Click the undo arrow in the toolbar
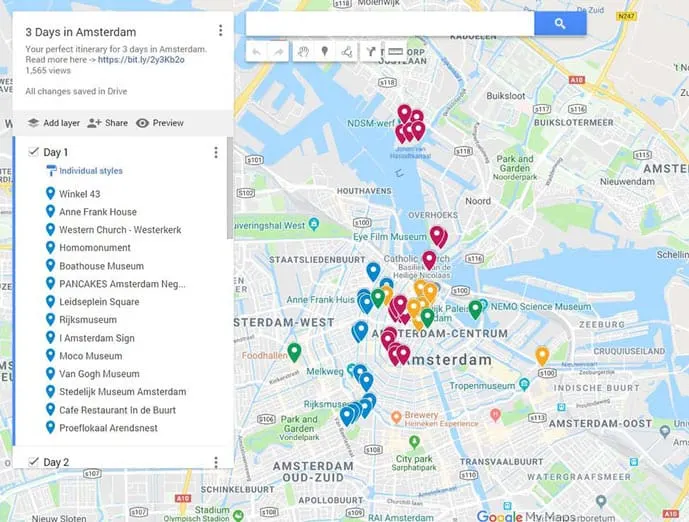 (256, 52)
